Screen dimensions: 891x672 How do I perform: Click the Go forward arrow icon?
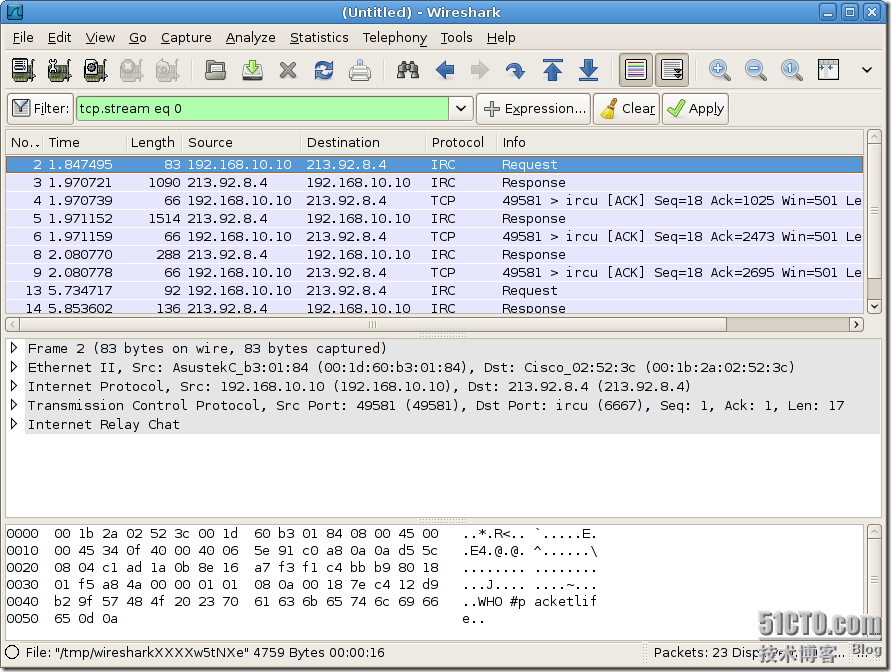click(480, 70)
